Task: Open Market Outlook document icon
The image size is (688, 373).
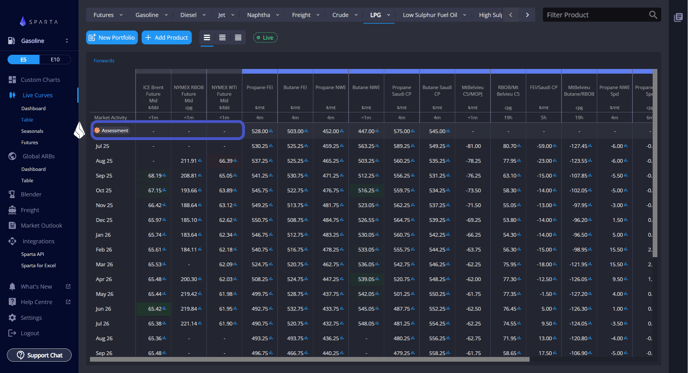Action: 12,225
